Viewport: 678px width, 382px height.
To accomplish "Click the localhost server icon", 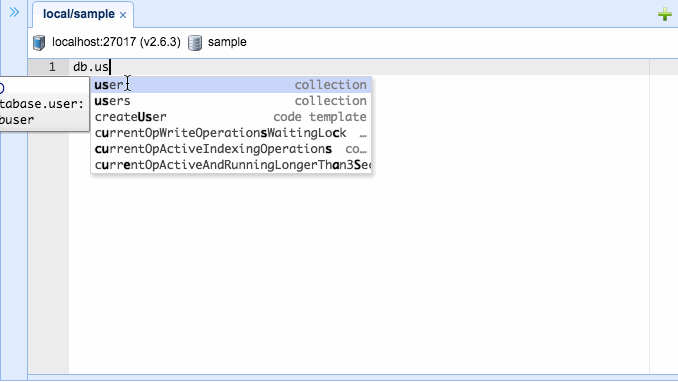I will click(39, 43).
